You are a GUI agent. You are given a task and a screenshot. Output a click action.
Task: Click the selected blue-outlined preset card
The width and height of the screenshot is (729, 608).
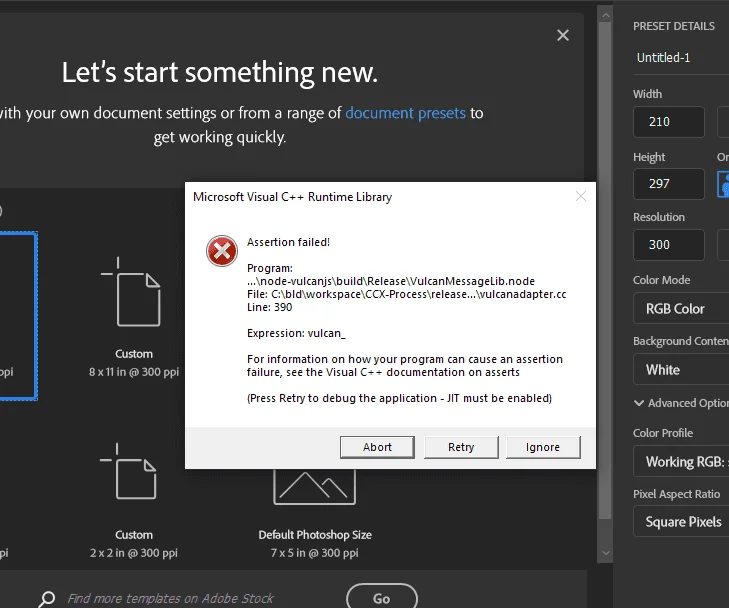click(x=18, y=316)
